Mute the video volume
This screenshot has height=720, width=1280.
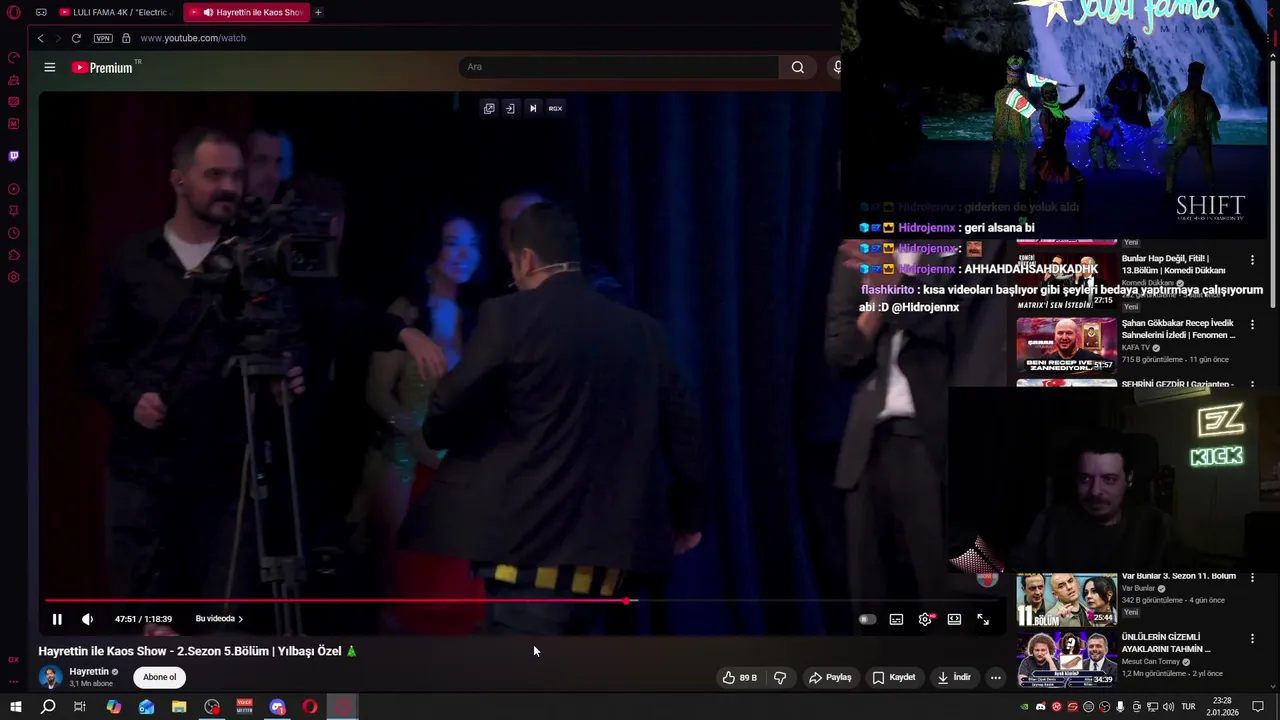tap(87, 619)
